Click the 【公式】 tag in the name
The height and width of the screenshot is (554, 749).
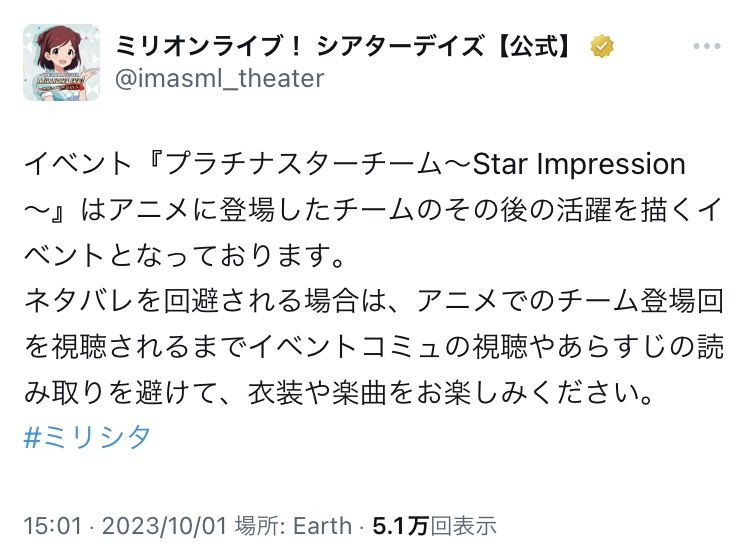coord(540,45)
